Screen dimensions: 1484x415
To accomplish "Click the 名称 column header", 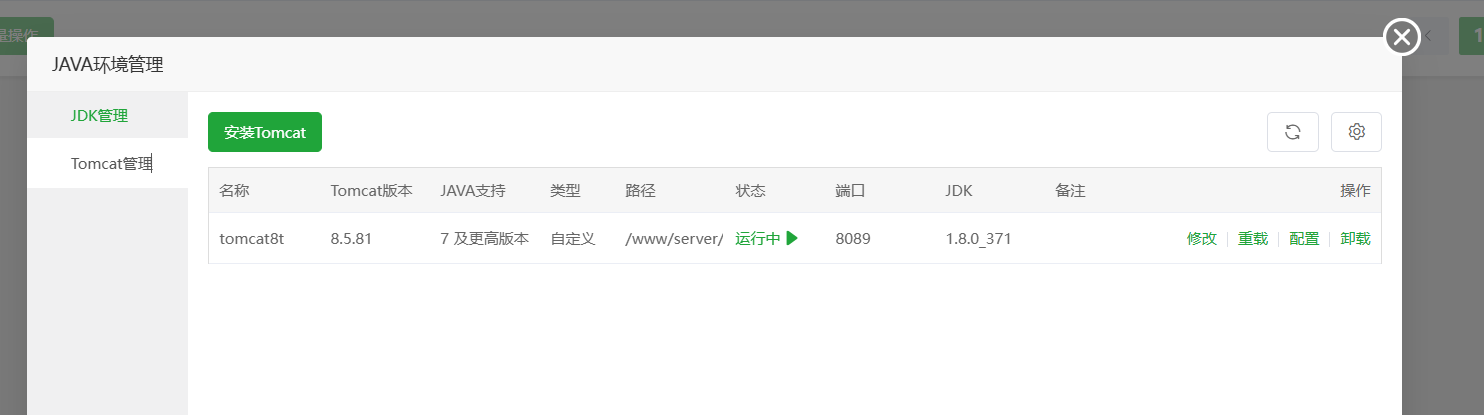I will coord(234,190).
